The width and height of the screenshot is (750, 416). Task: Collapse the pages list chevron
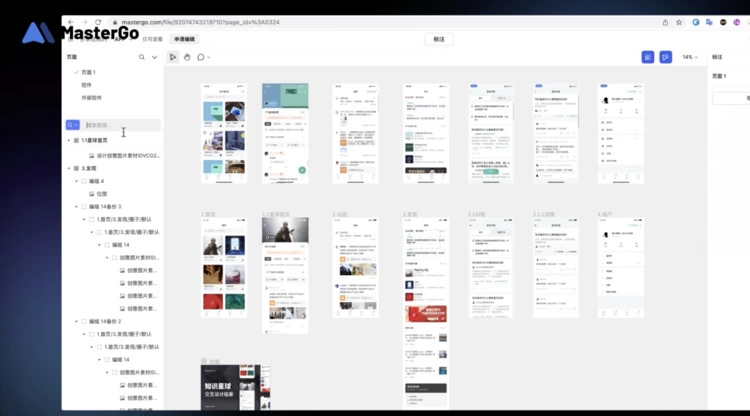point(154,57)
